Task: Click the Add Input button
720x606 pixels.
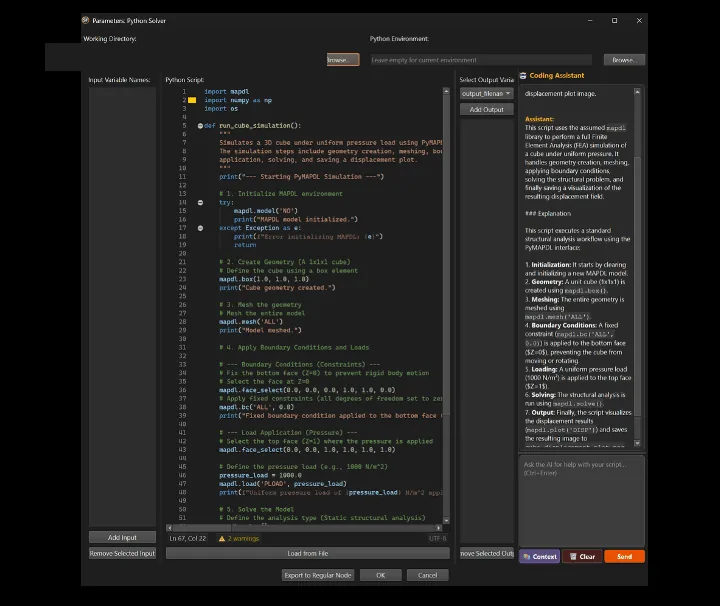Action: (x=122, y=538)
